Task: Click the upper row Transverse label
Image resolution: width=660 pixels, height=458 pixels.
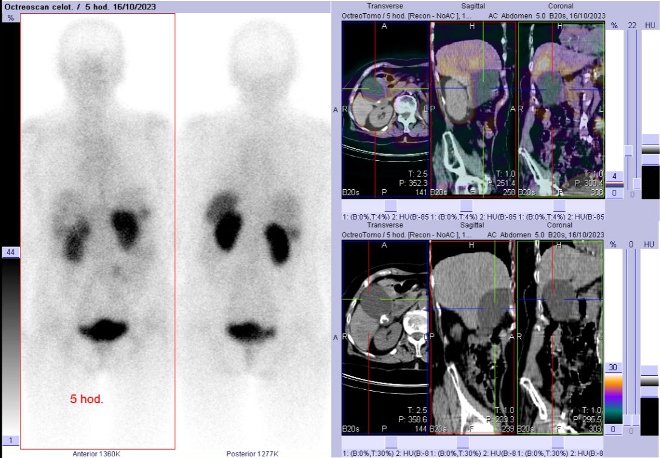Action: [x=385, y=6]
